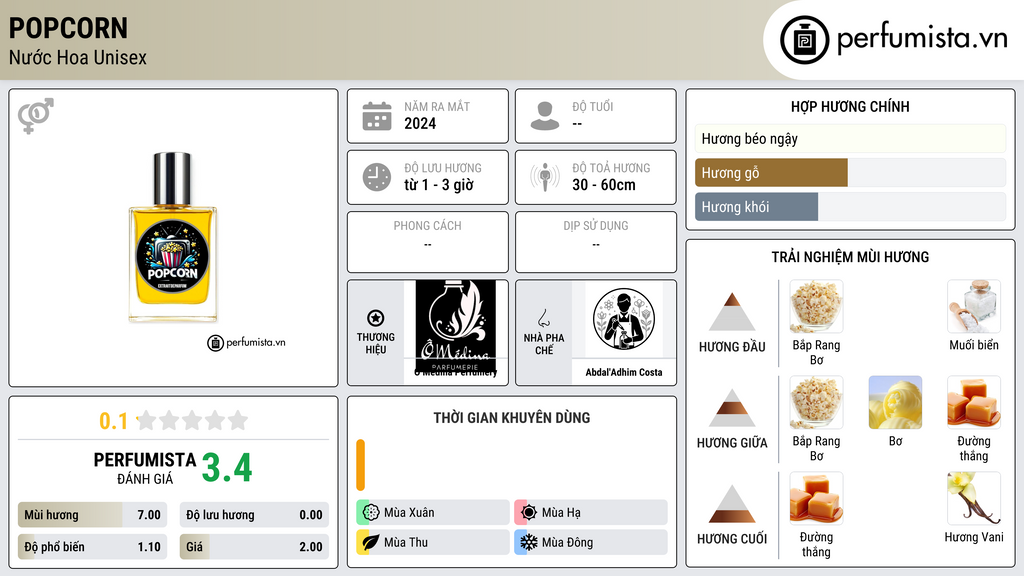Click the green 3.4 Perfumista score
Screen dimensions: 1024x576
(x=227, y=468)
